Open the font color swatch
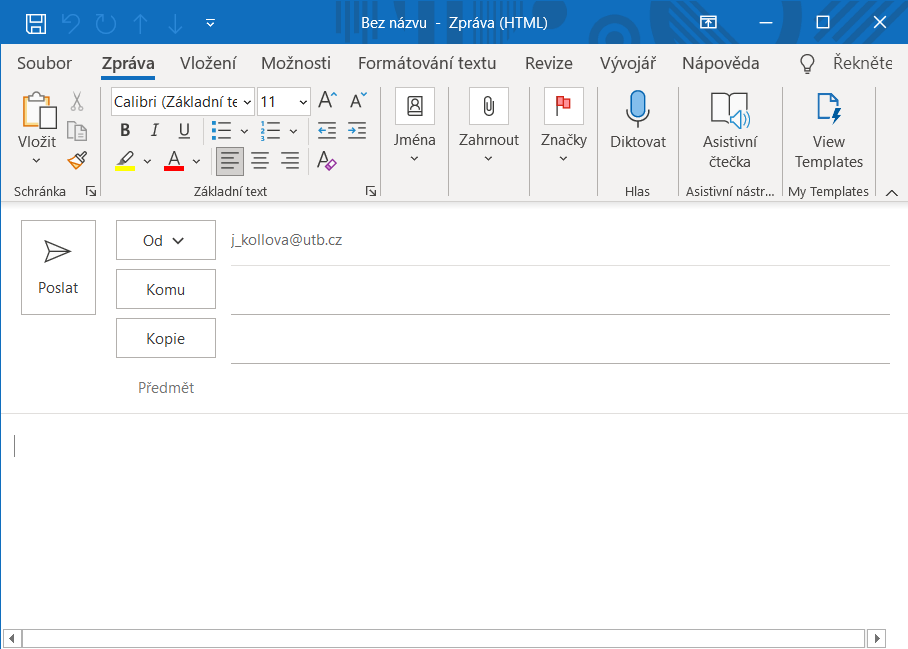 pyautogui.click(x=172, y=160)
